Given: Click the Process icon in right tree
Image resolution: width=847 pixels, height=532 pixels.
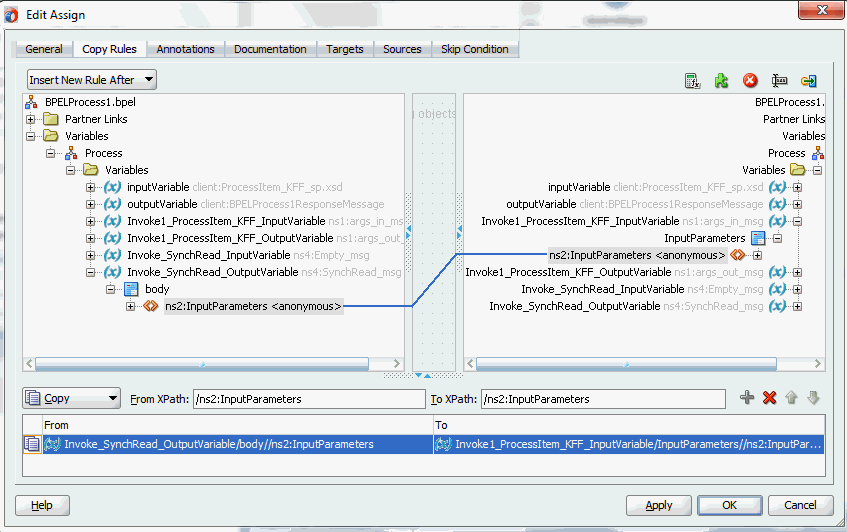Looking at the screenshot, I should [x=818, y=153].
